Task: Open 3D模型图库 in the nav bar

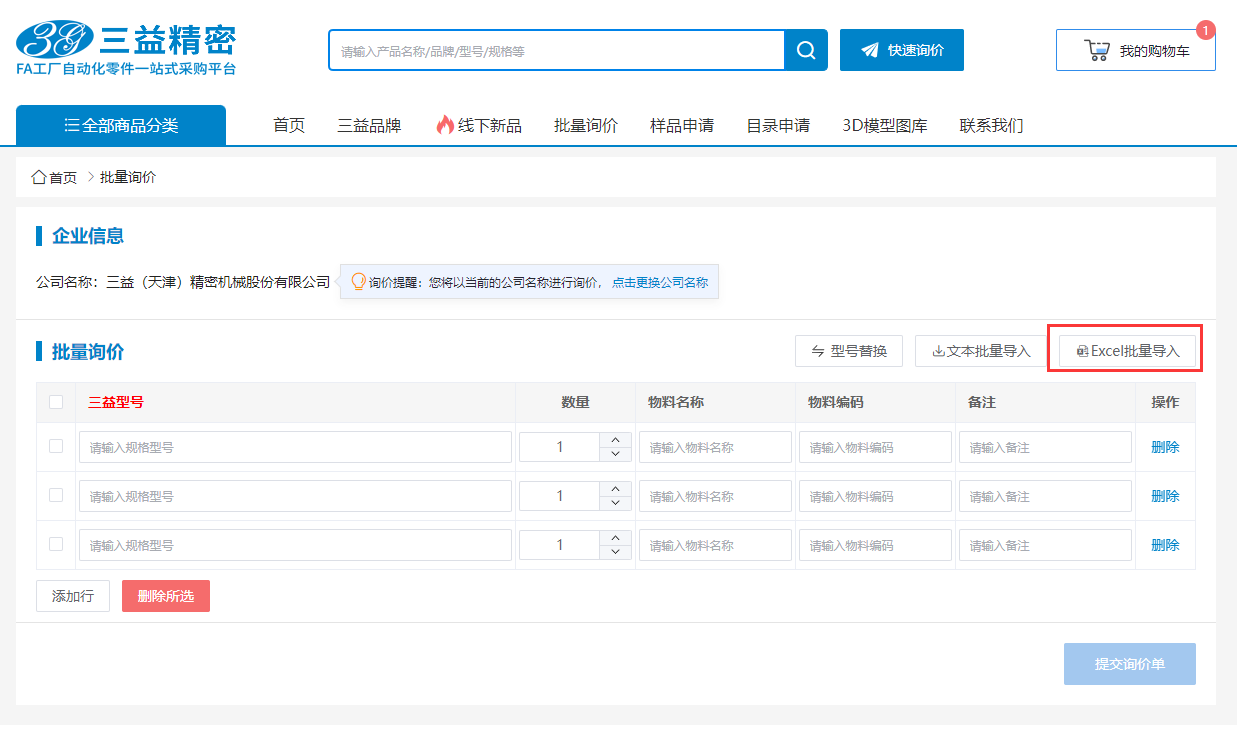Action: (x=885, y=125)
